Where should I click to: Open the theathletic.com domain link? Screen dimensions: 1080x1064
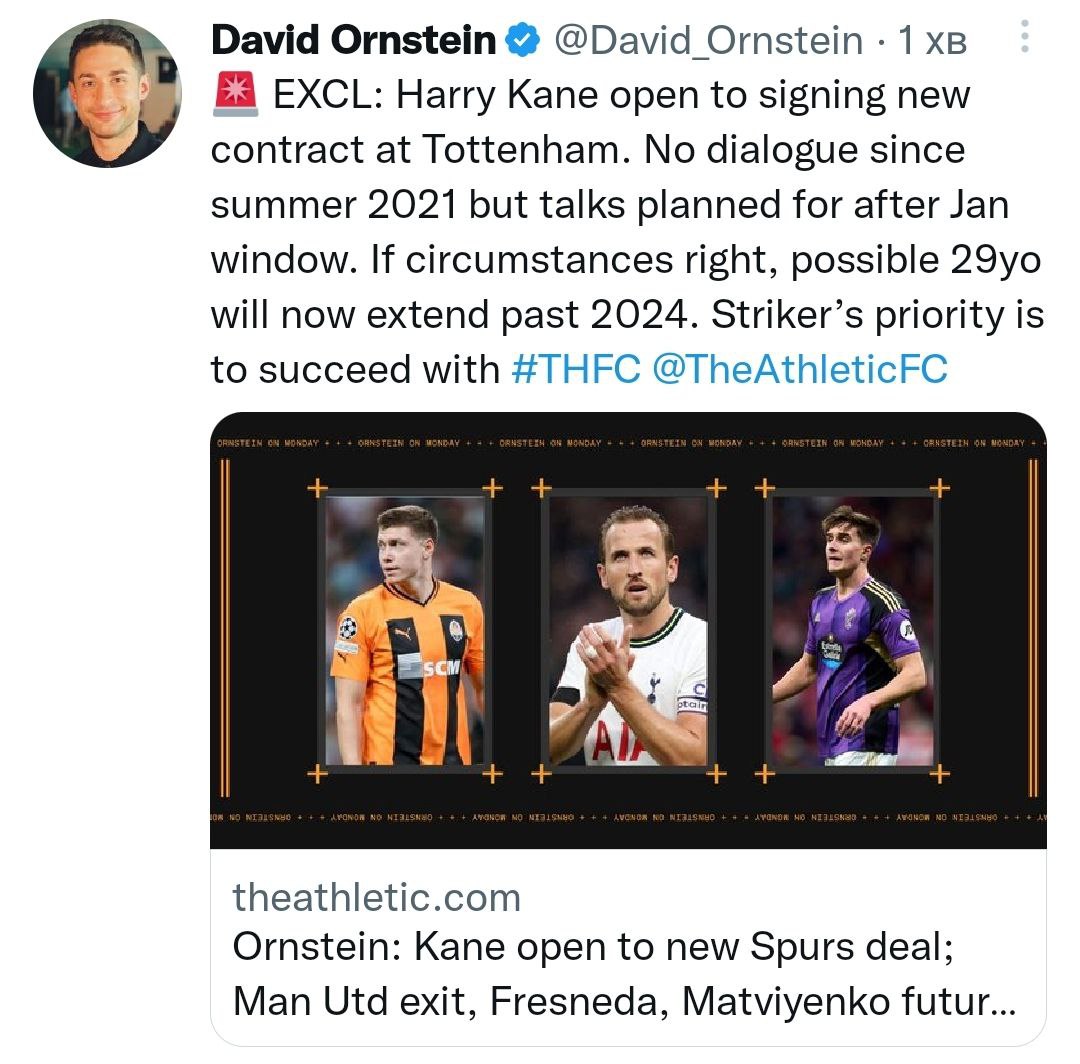(x=377, y=897)
